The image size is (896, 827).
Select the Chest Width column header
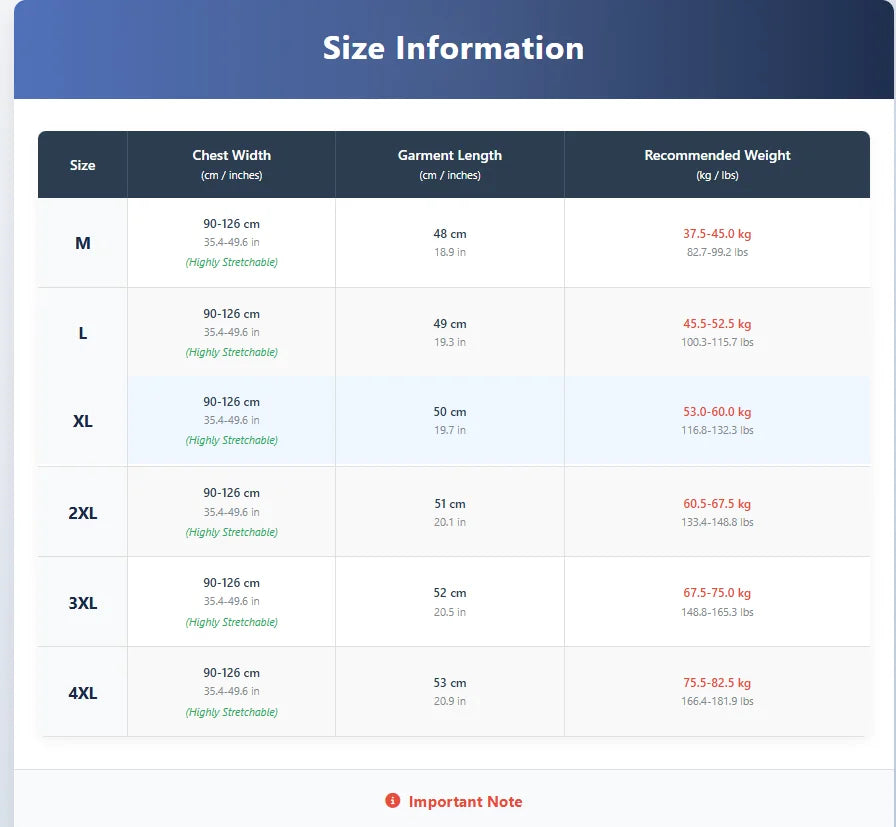[231, 156]
